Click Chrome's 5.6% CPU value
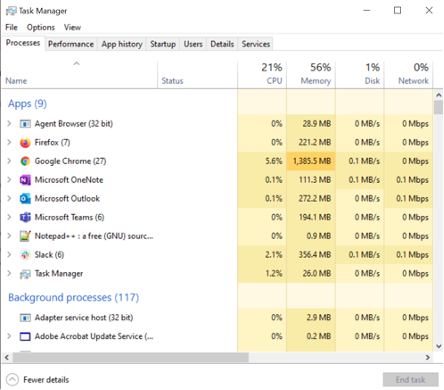The width and height of the screenshot is (444, 390). coord(274,161)
